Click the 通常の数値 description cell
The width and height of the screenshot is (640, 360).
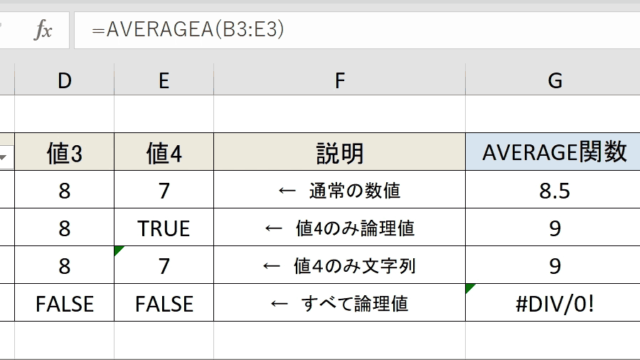[340, 190]
